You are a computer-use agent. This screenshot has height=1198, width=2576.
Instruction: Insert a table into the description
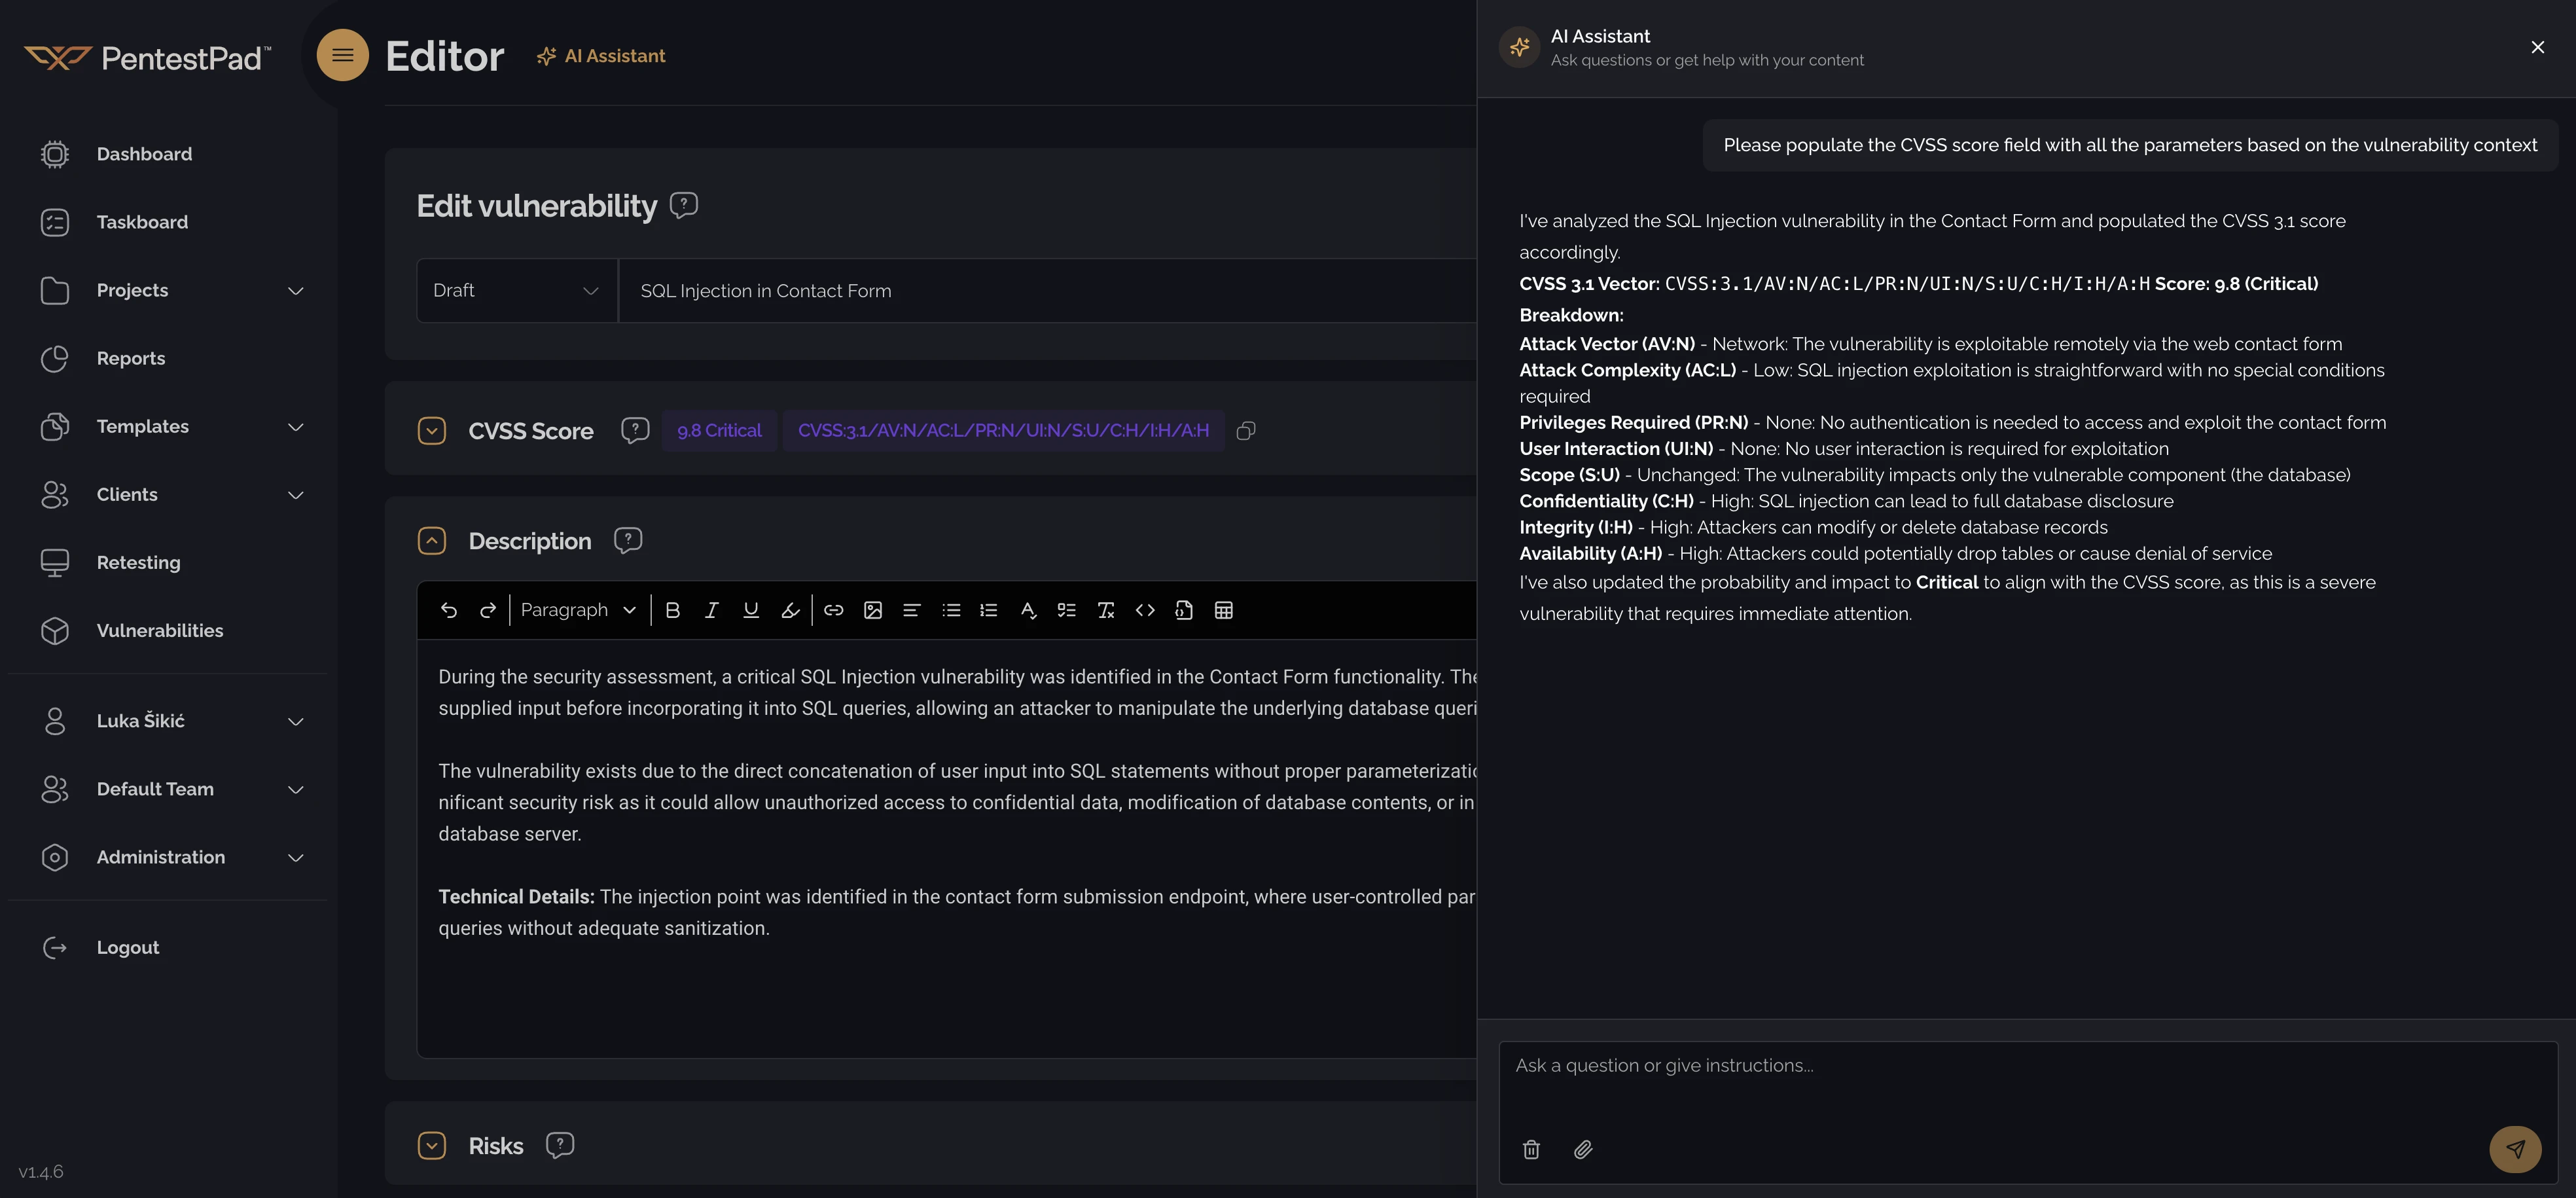tap(1224, 610)
